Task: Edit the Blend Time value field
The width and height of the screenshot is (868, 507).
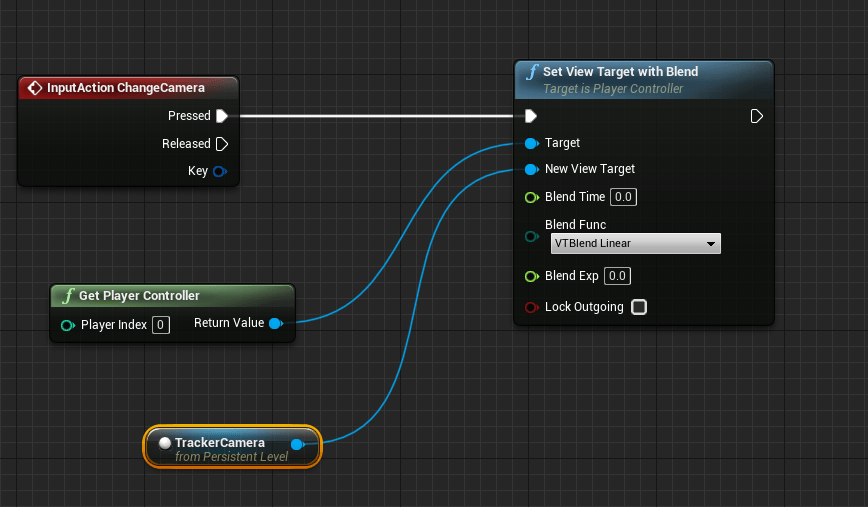Action: pos(623,197)
